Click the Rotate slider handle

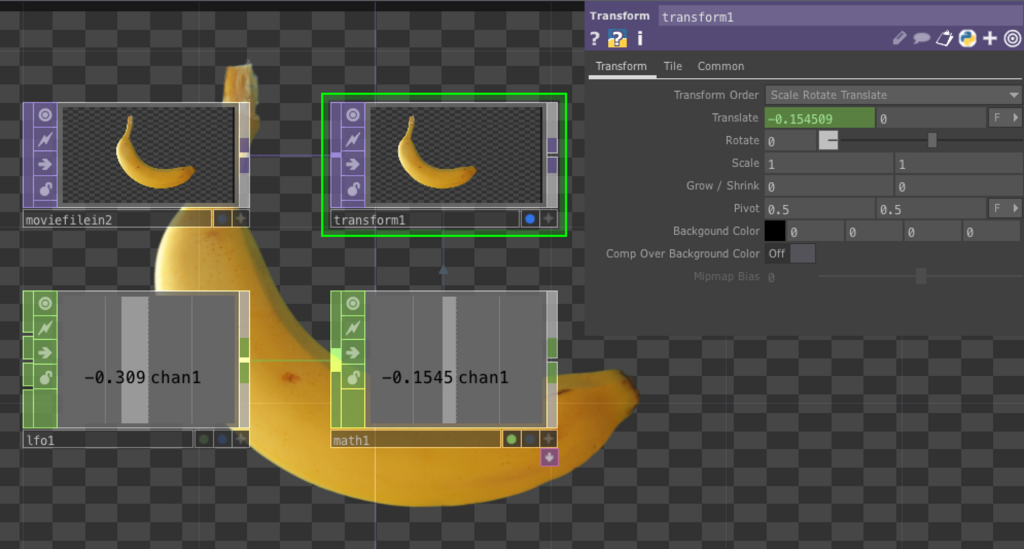(932, 140)
